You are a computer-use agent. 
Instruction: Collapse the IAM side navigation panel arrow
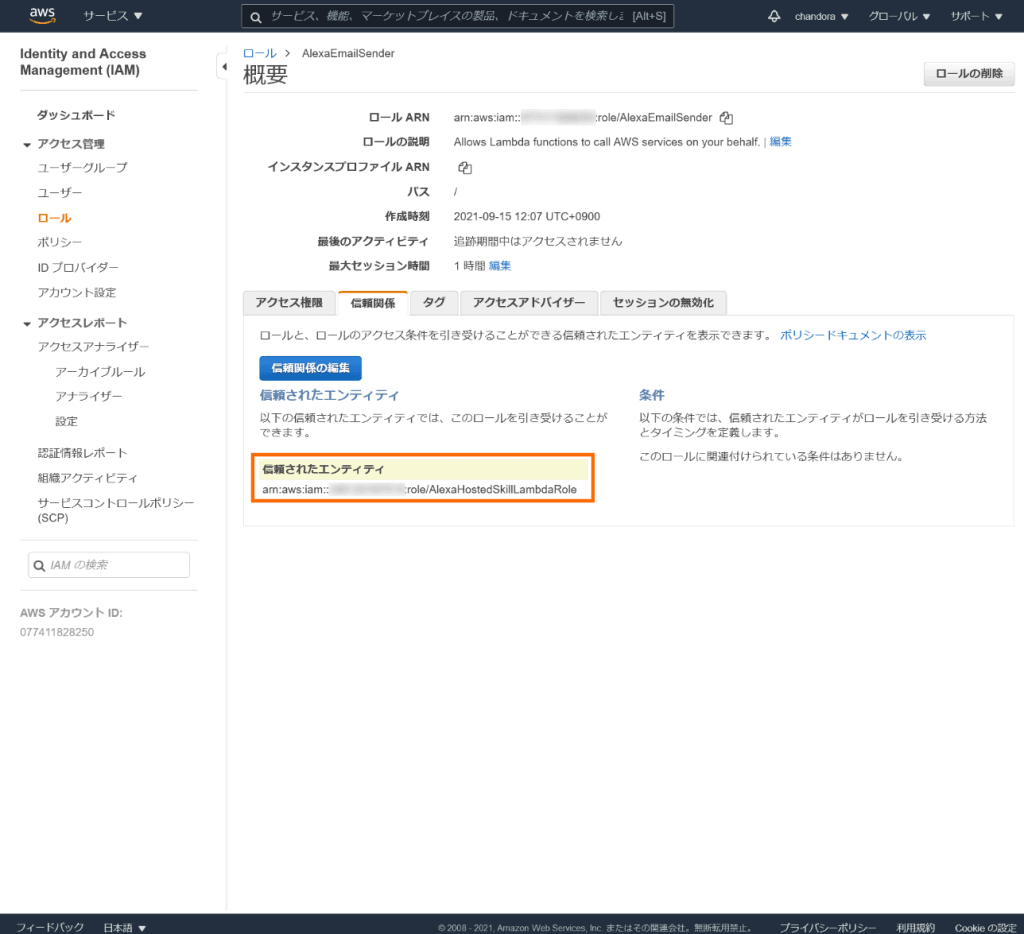tap(224, 67)
